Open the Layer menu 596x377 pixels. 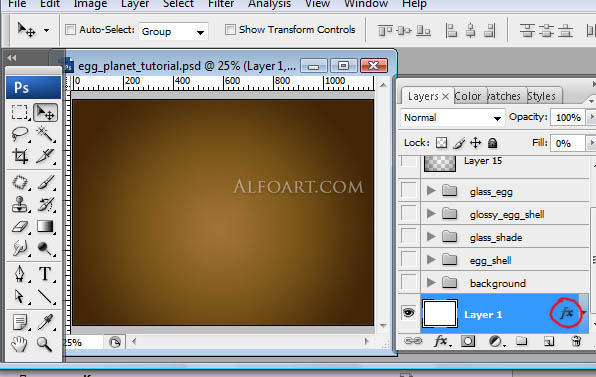[x=135, y=4]
